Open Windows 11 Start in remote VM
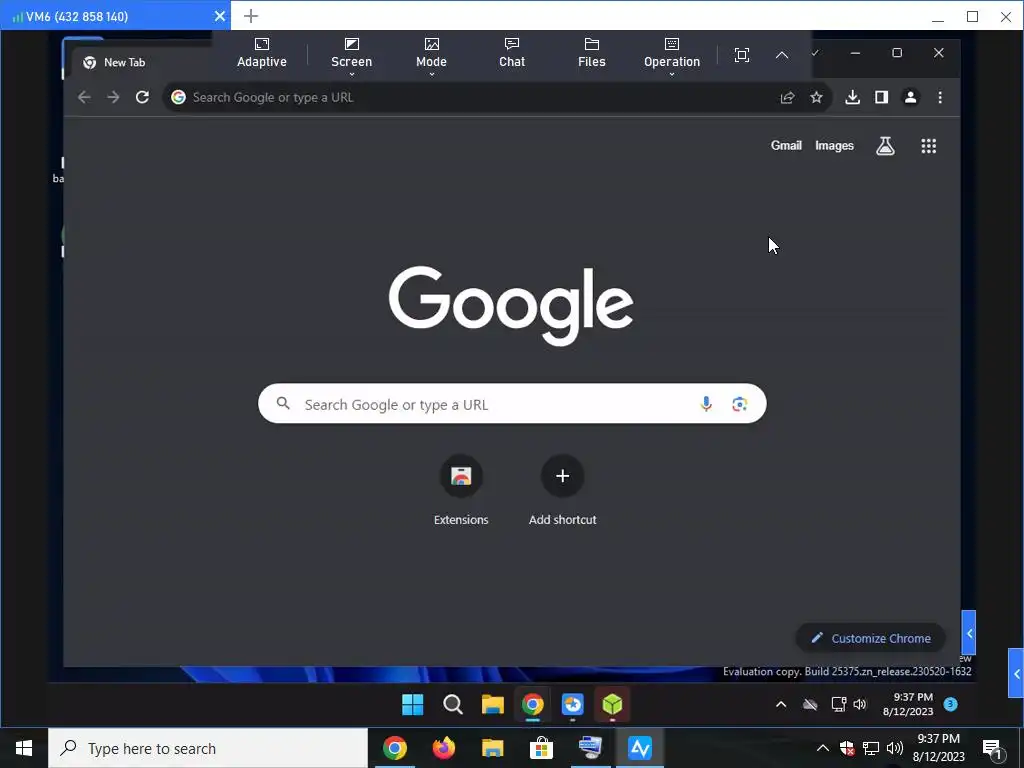This screenshot has height=768, width=1024. pos(413,705)
